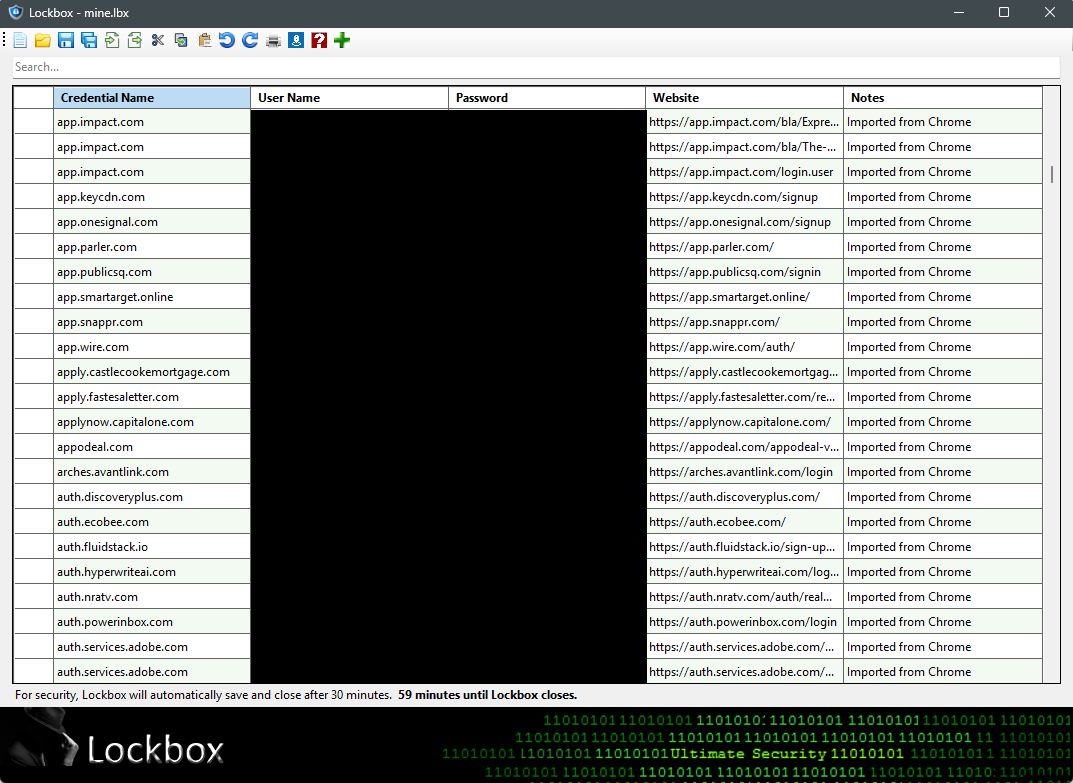
Task: Import credentials into Lockbox
Action: (x=111, y=40)
